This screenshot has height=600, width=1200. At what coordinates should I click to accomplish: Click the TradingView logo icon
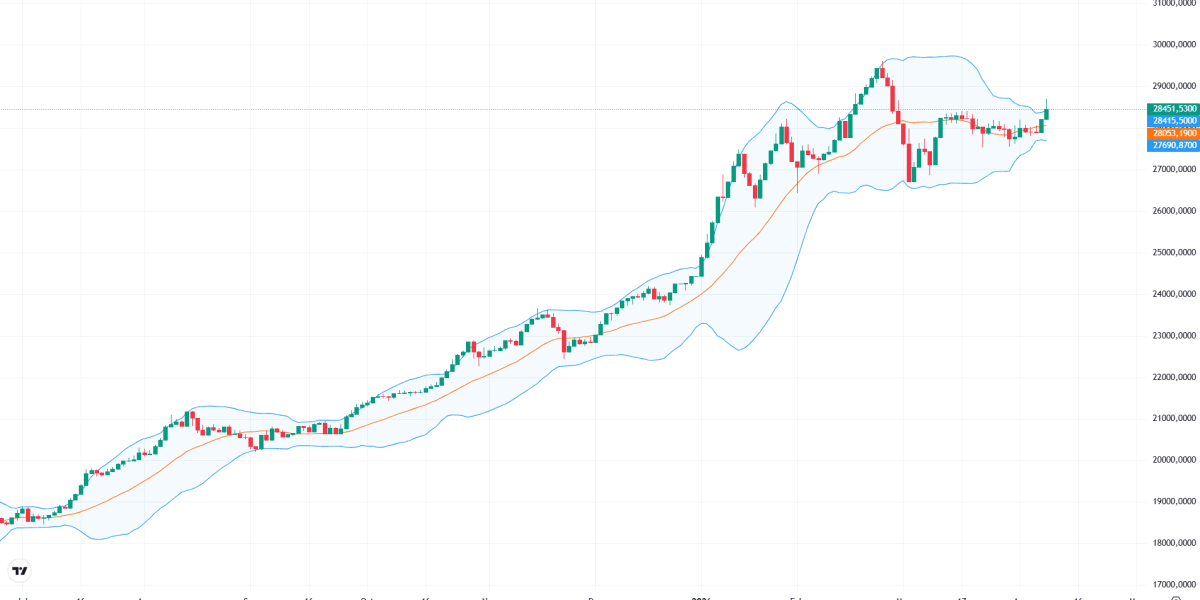click(x=20, y=571)
